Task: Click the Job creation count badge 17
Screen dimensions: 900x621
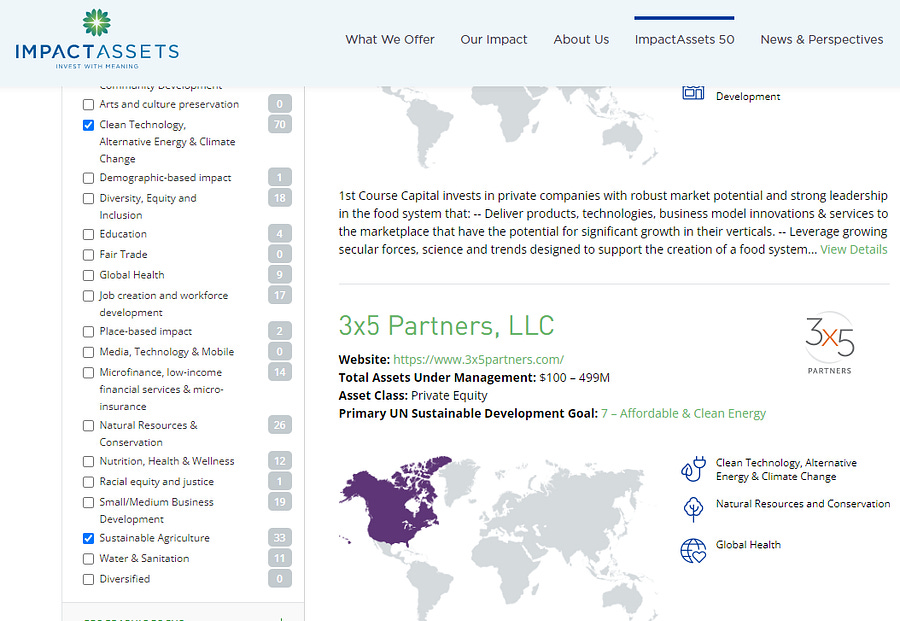Action: pos(280,296)
